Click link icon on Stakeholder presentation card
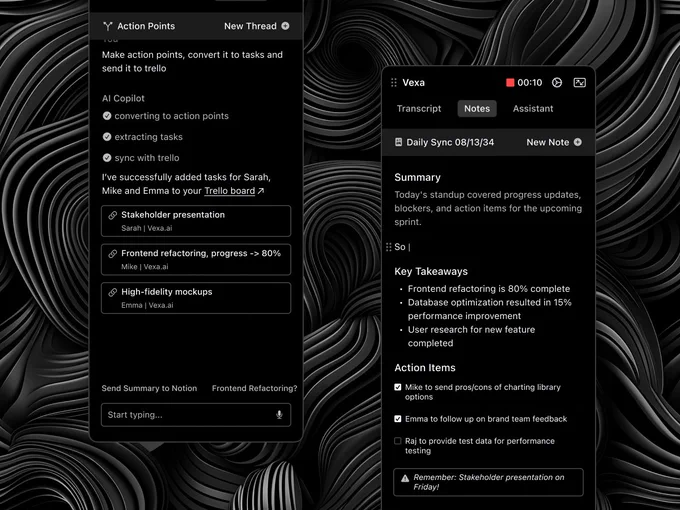680x510 pixels. (112, 215)
